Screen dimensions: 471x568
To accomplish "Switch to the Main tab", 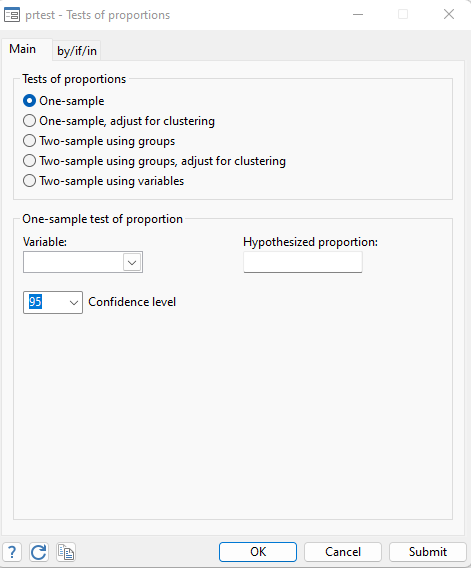I will coord(22,49).
